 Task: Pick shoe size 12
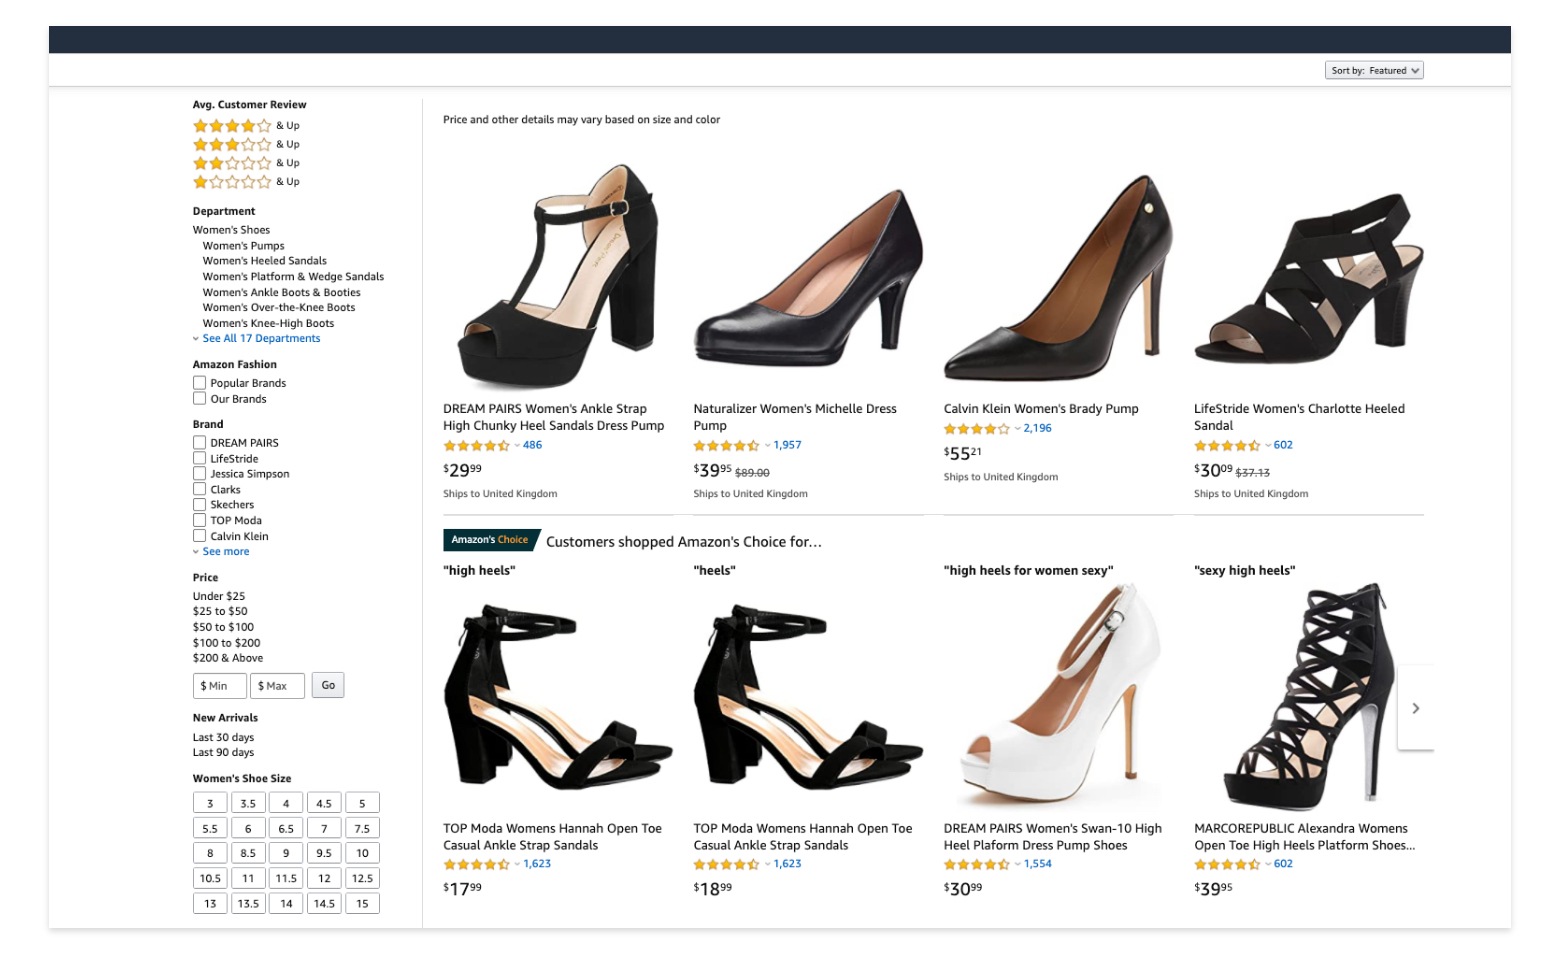(x=324, y=879)
